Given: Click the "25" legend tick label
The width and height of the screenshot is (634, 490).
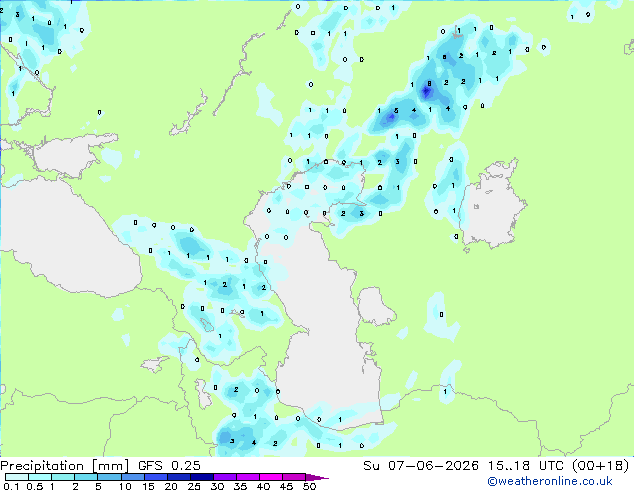Looking at the screenshot, I should [194, 486].
